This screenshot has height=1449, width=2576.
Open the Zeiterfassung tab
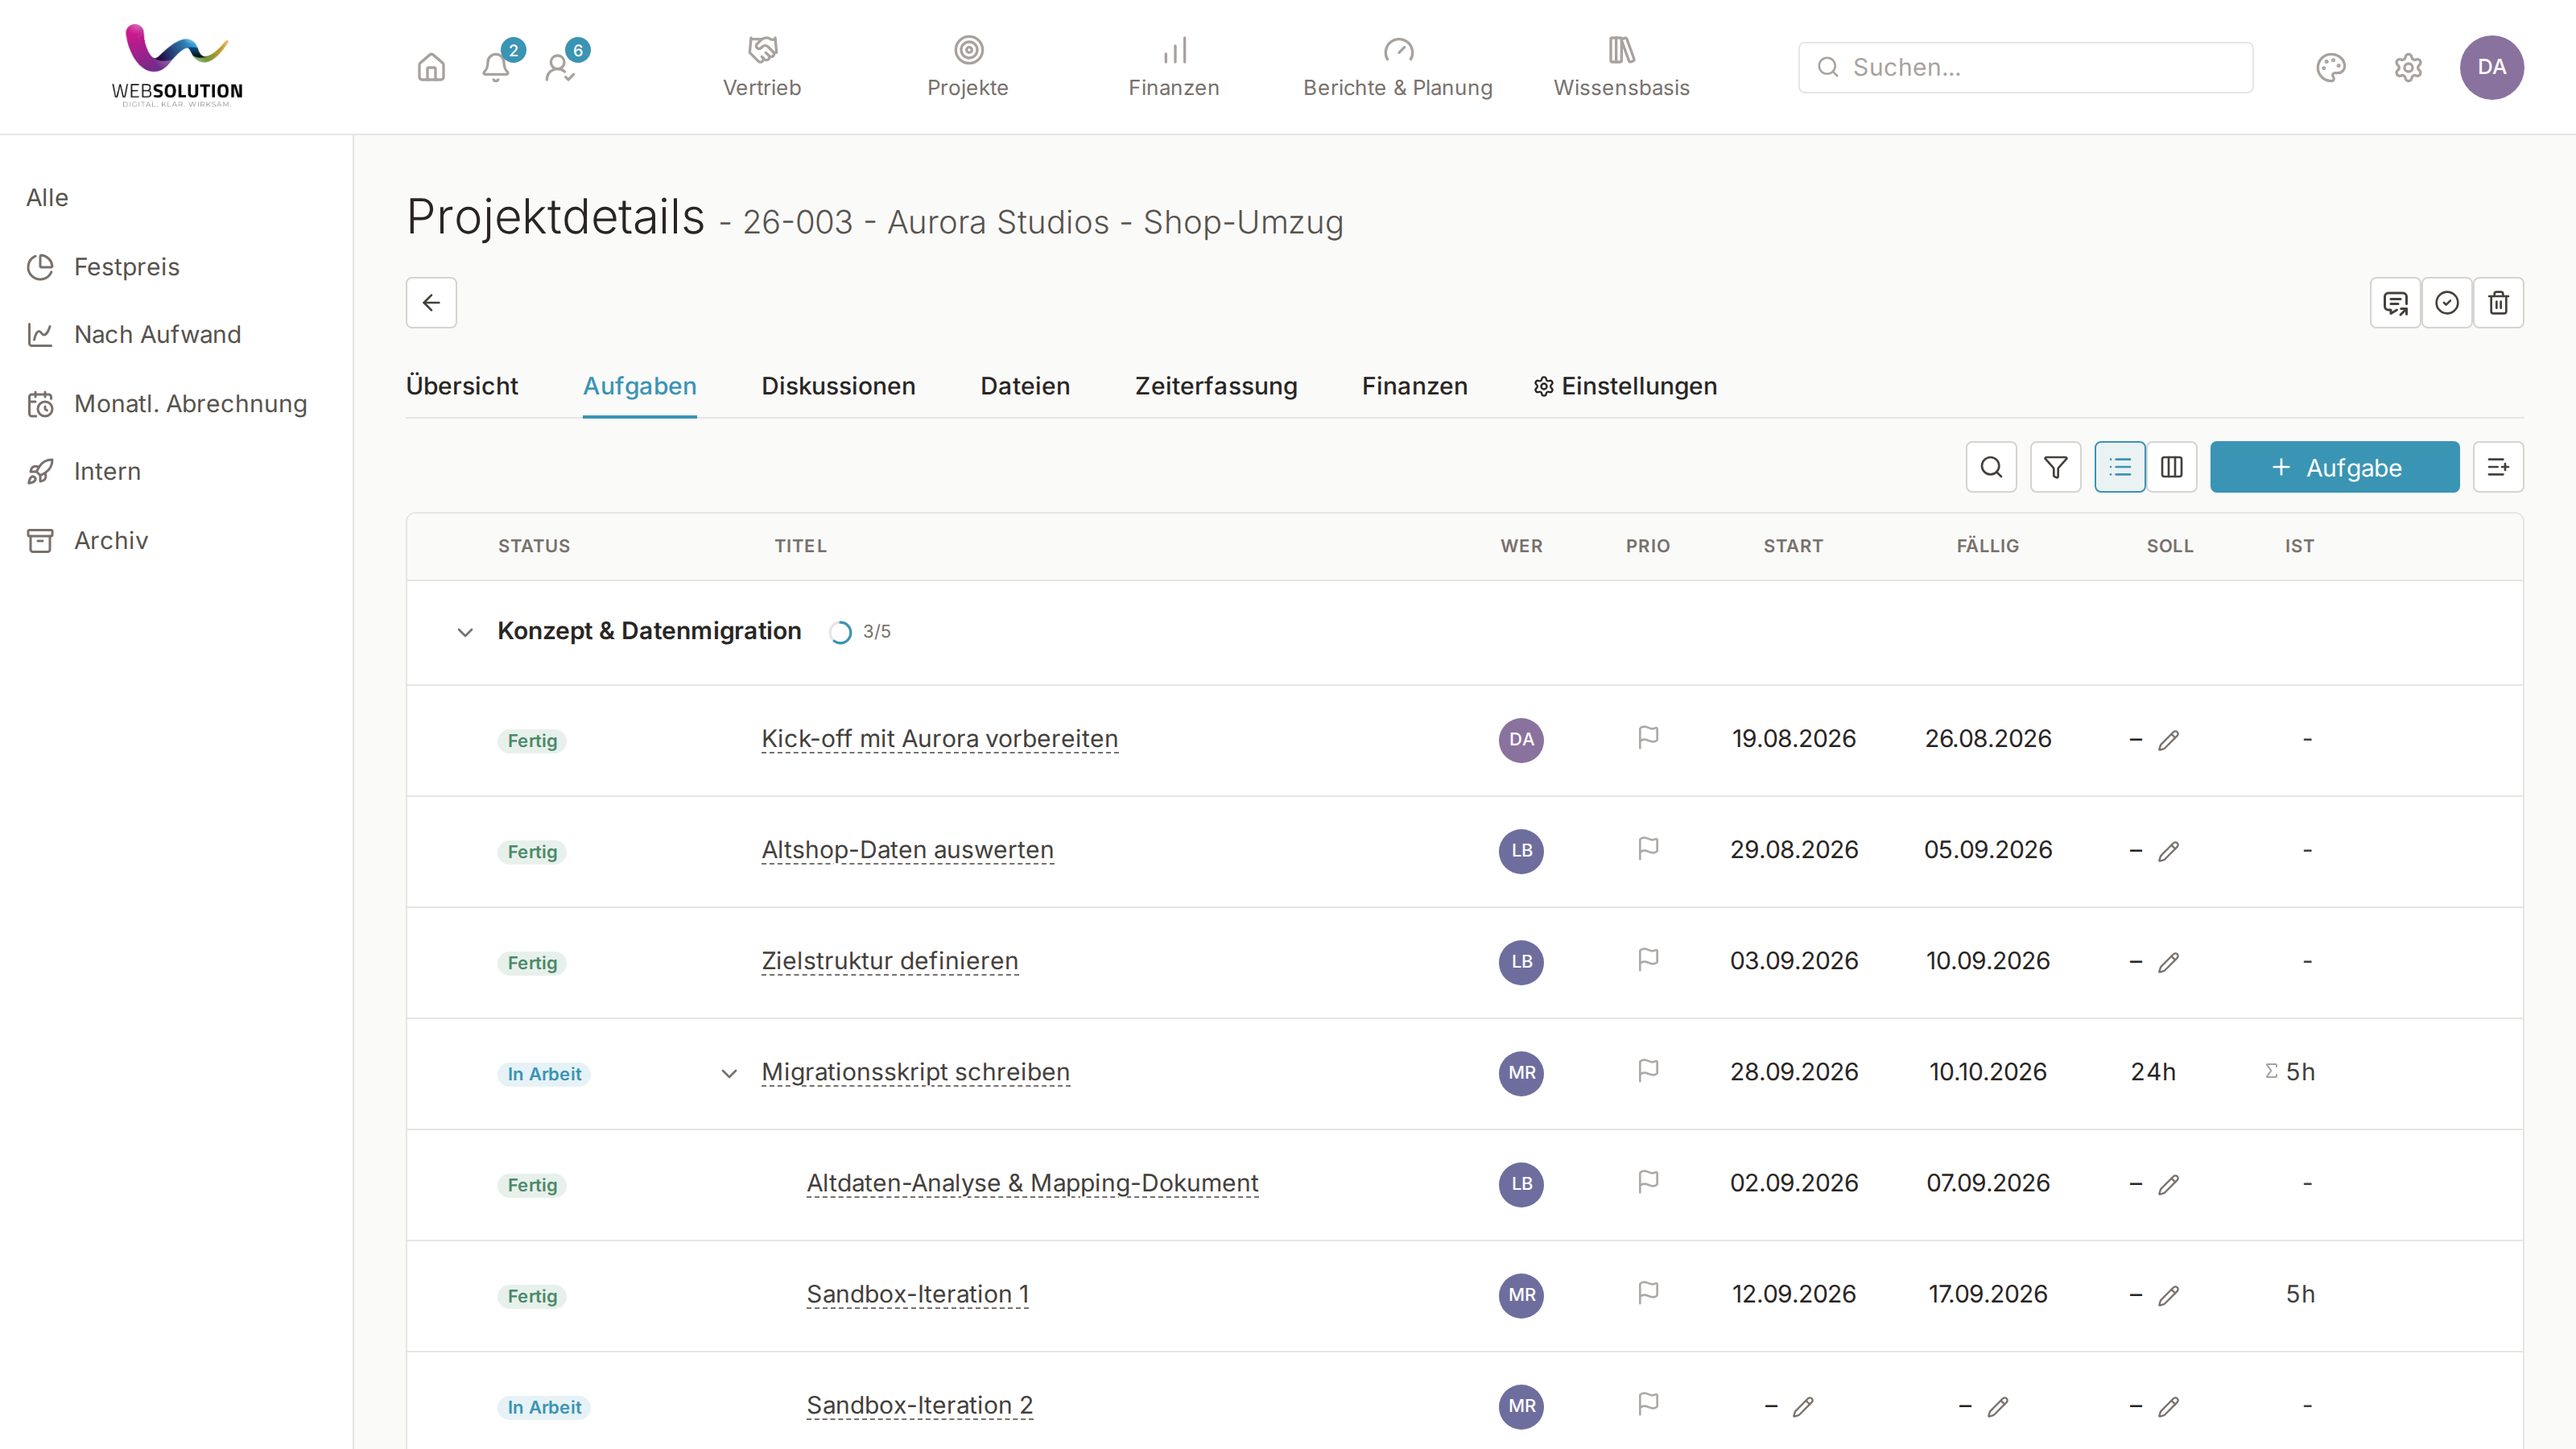tap(1216, 386)
